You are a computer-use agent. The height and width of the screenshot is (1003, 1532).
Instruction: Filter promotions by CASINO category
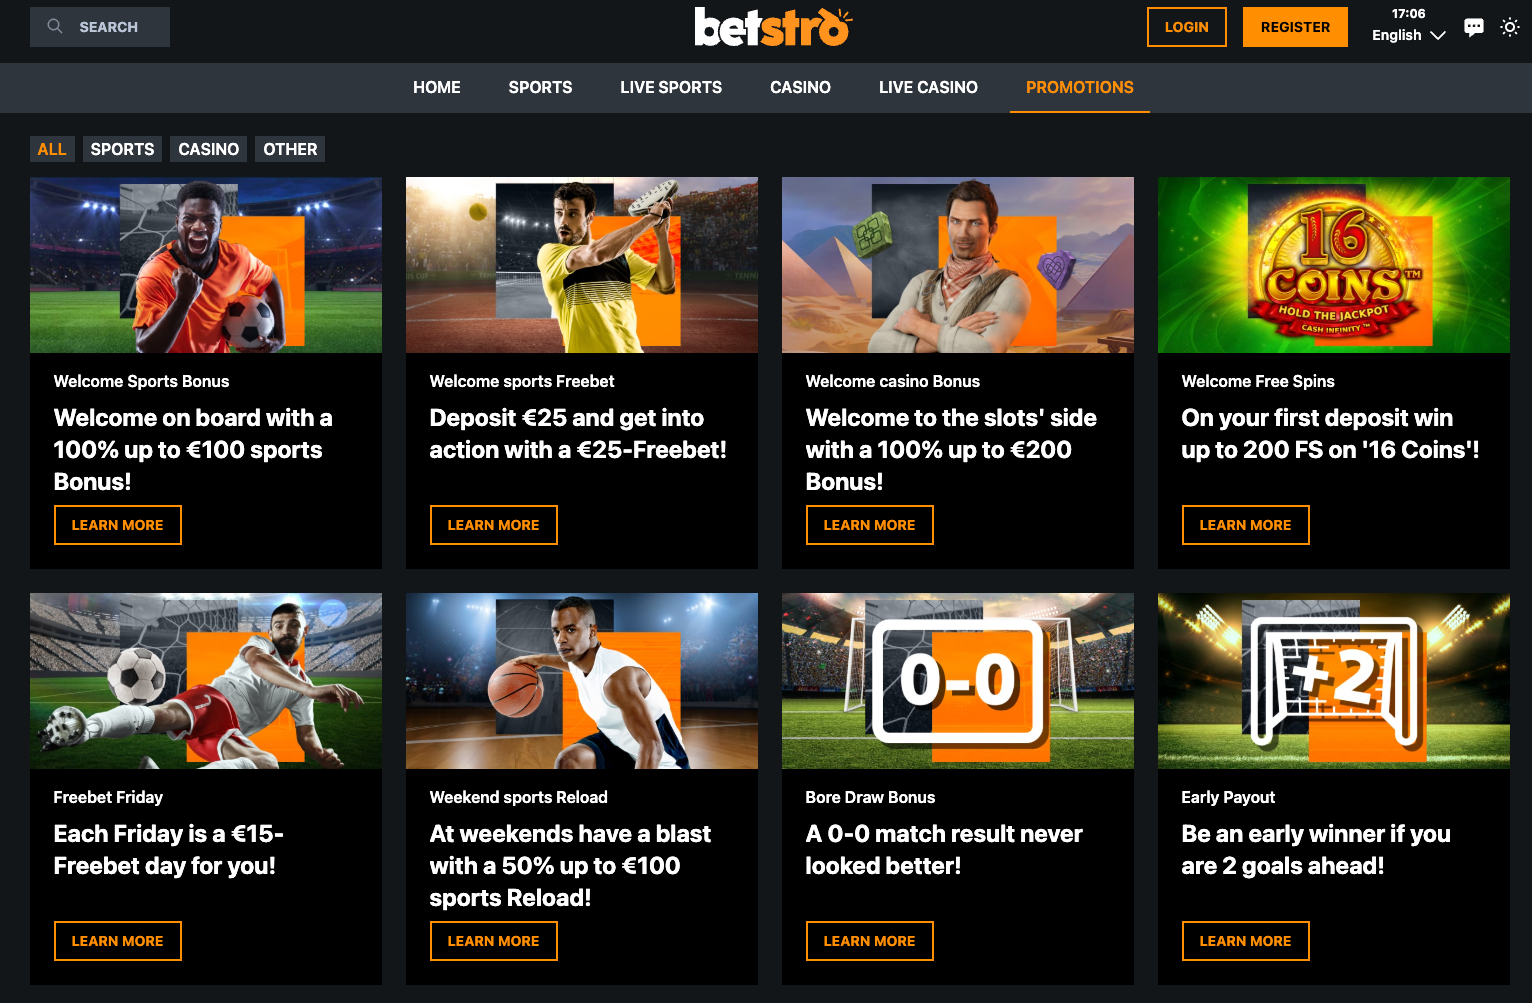208,149
